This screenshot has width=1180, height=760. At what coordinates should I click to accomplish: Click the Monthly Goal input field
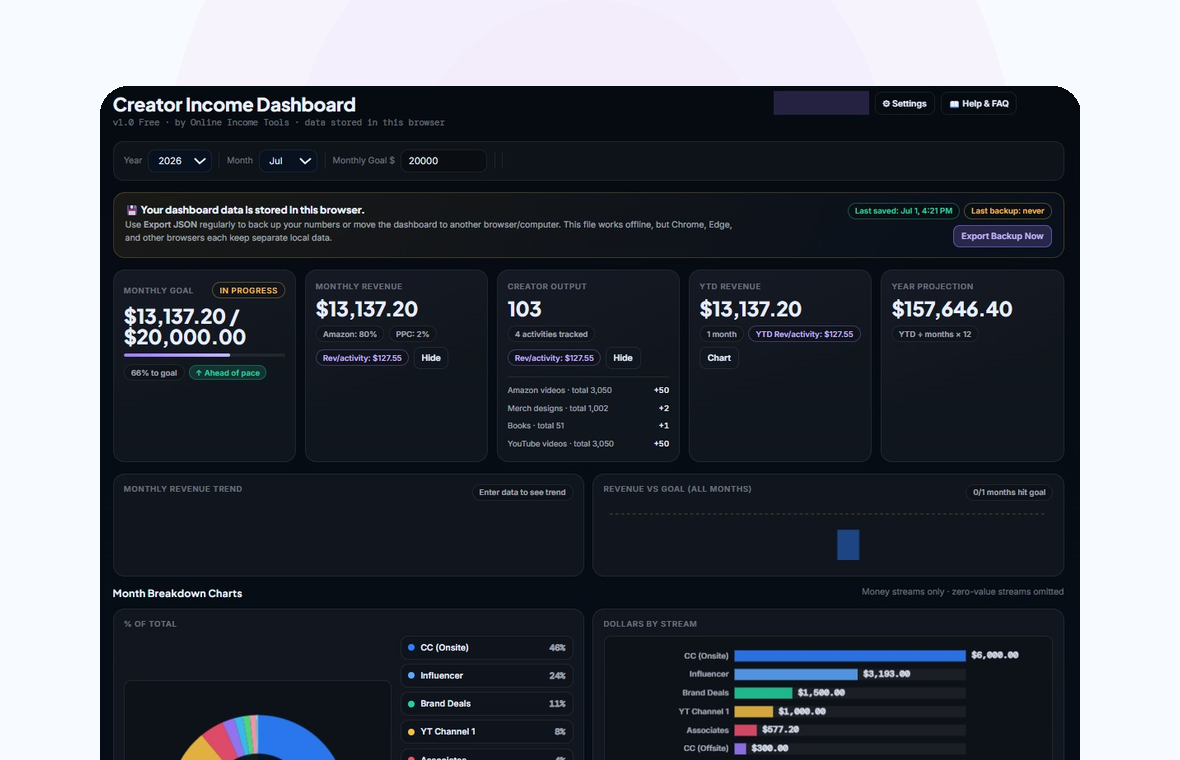point(443,160)
